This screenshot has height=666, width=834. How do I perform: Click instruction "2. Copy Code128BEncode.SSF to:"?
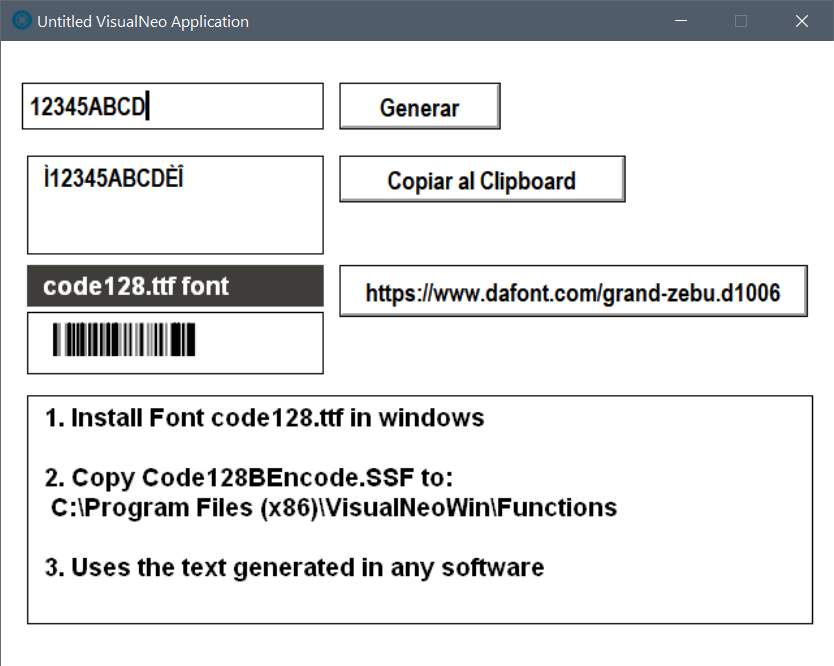249,478
